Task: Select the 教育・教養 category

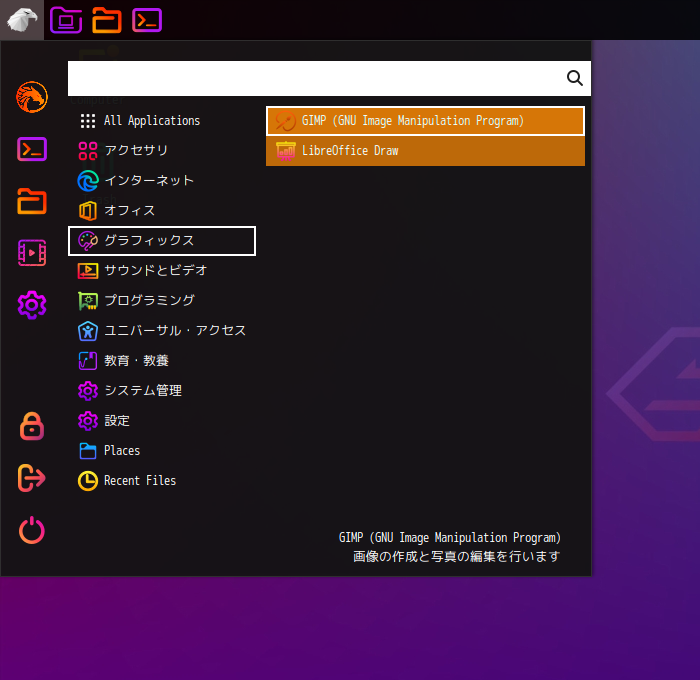Action: tap(162, 361)
